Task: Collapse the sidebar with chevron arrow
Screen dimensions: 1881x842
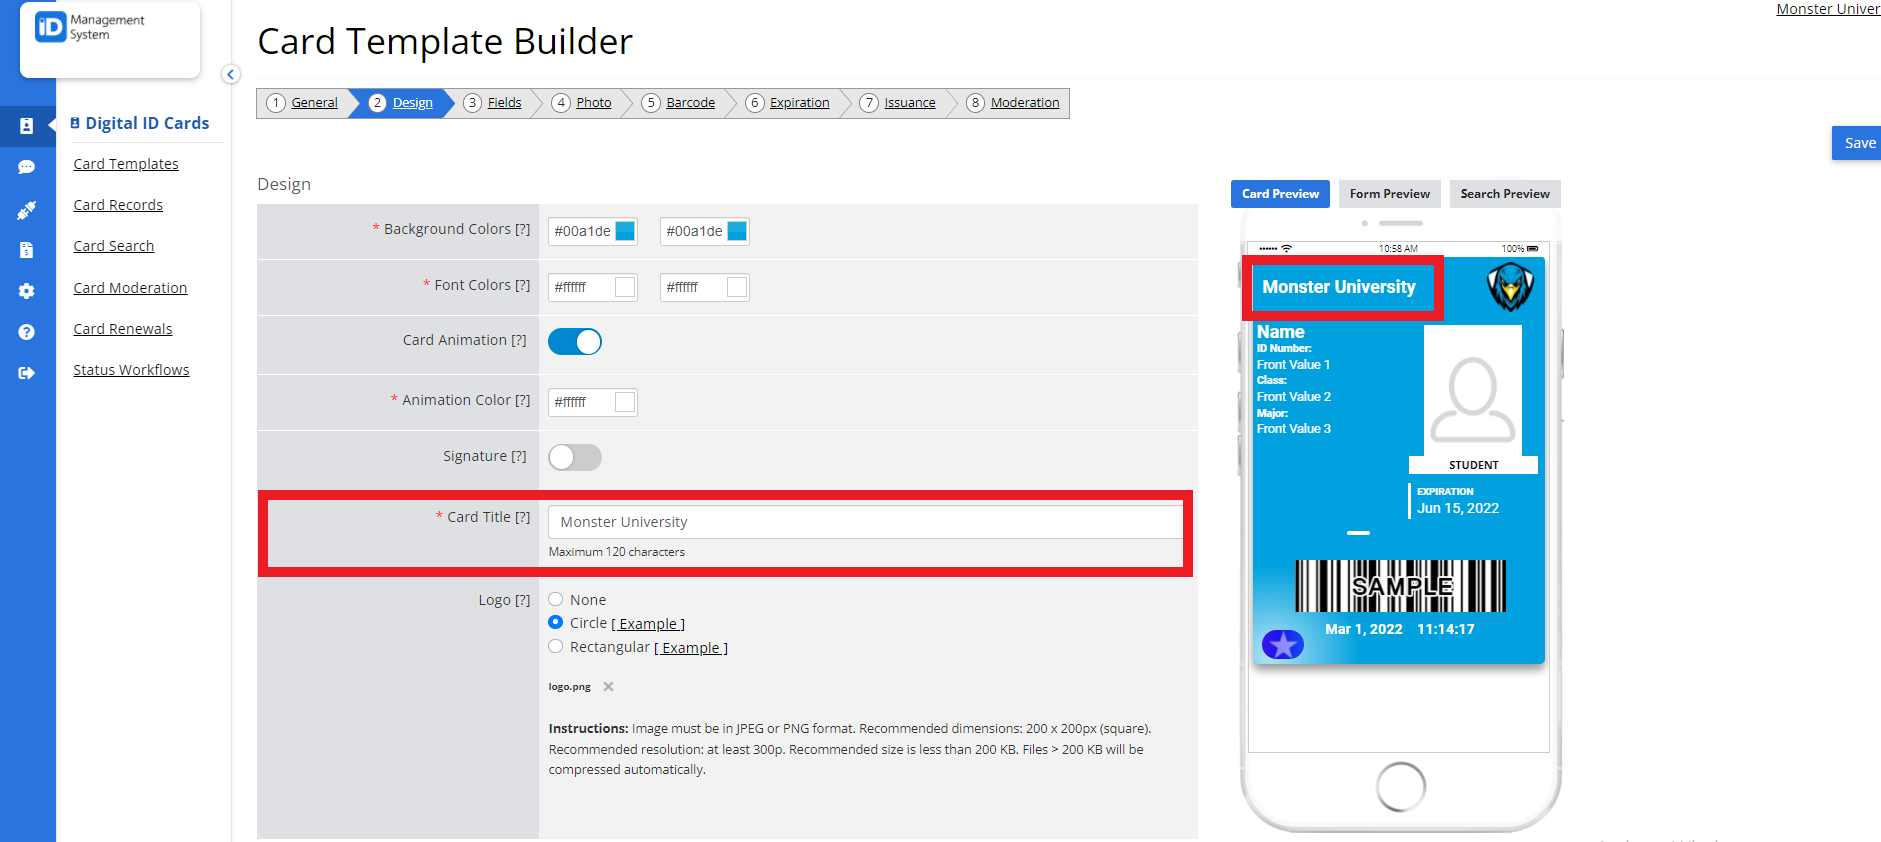Action: 231,74
